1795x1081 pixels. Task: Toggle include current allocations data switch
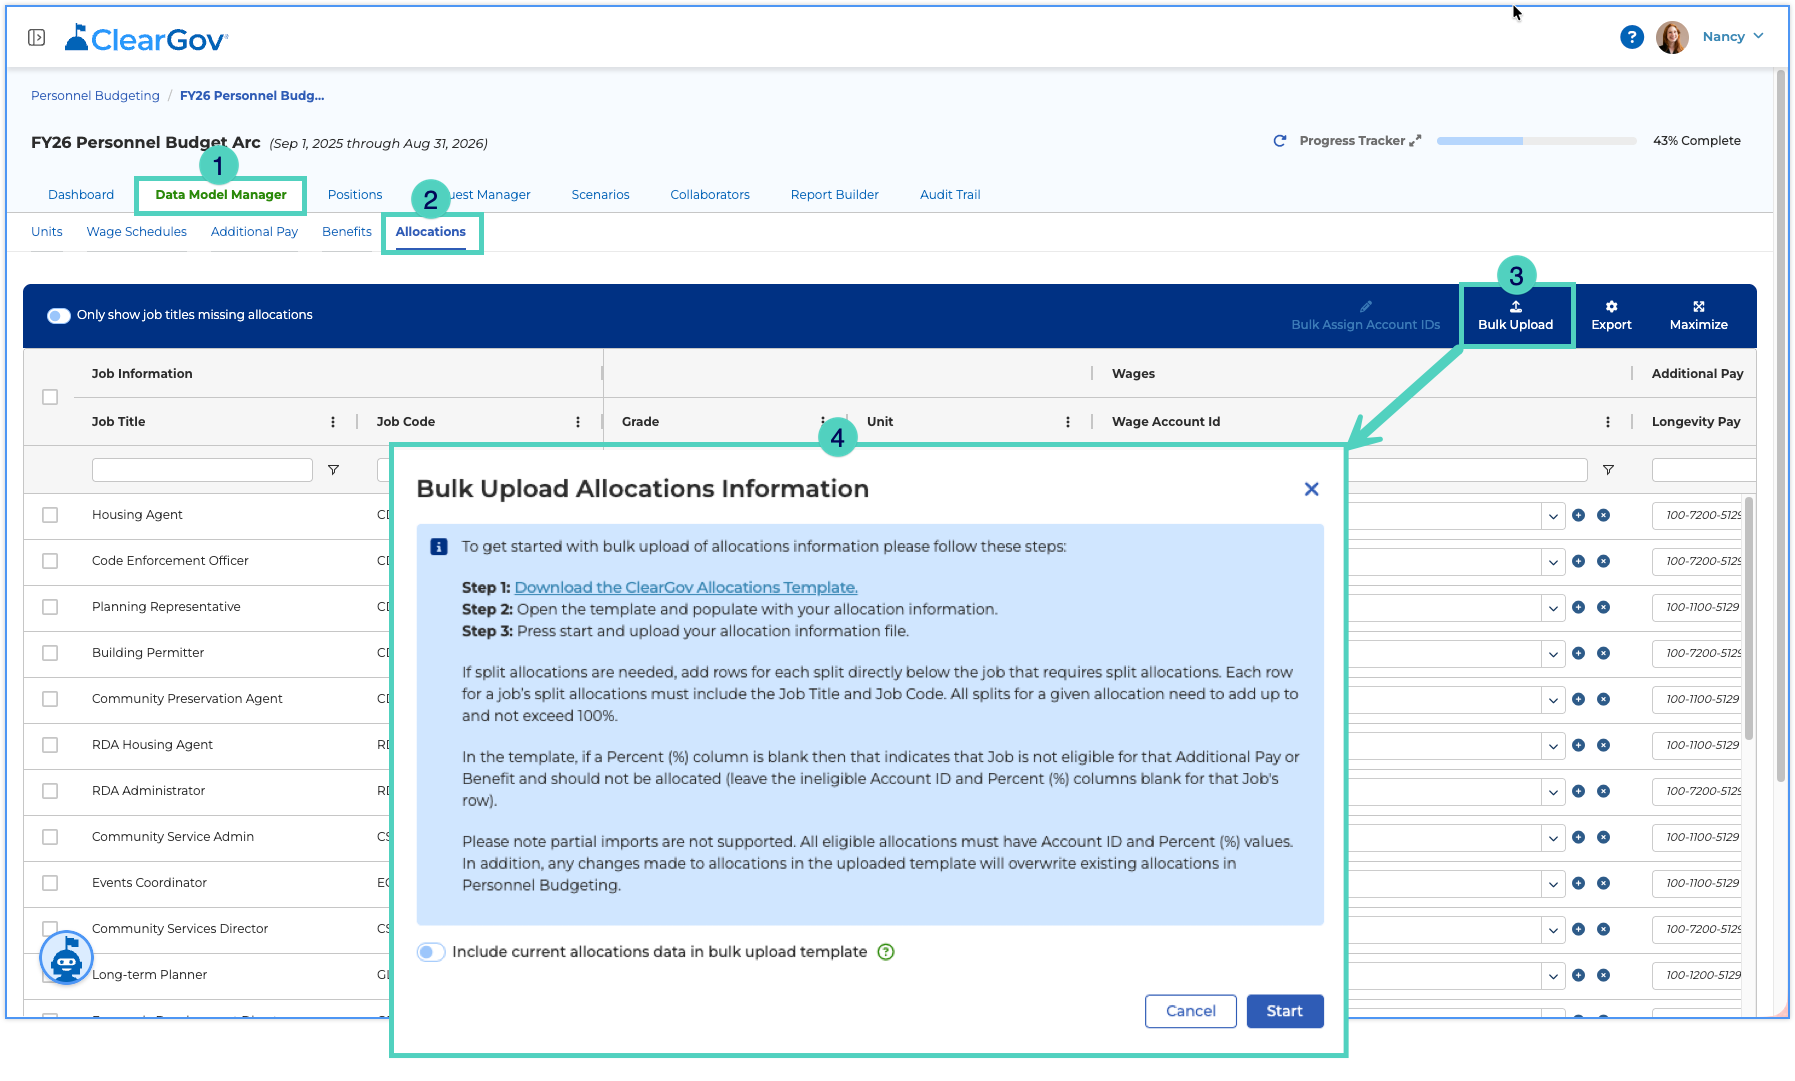coord(431,952)
